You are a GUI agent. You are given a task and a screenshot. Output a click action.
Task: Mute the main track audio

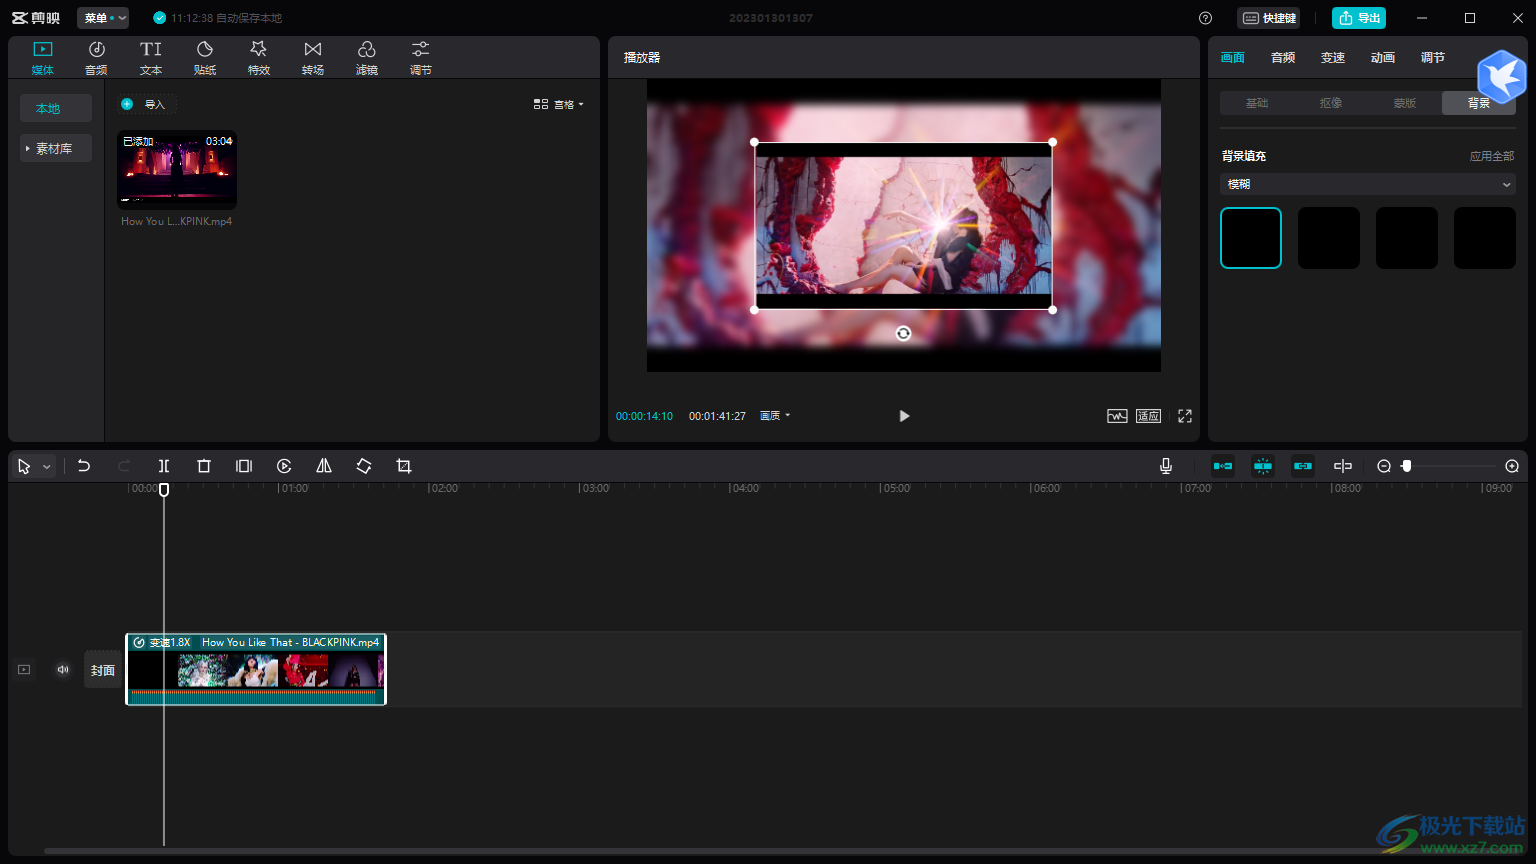pyautogui.click(x=63, y=670)
